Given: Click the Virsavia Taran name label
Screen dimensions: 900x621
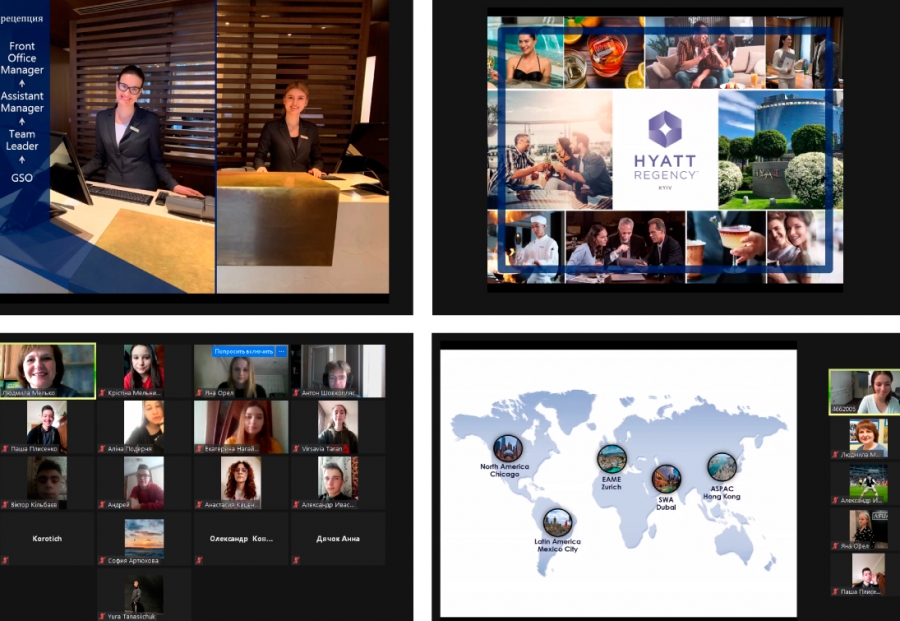Looking at the screenshot, I should 322,449.
